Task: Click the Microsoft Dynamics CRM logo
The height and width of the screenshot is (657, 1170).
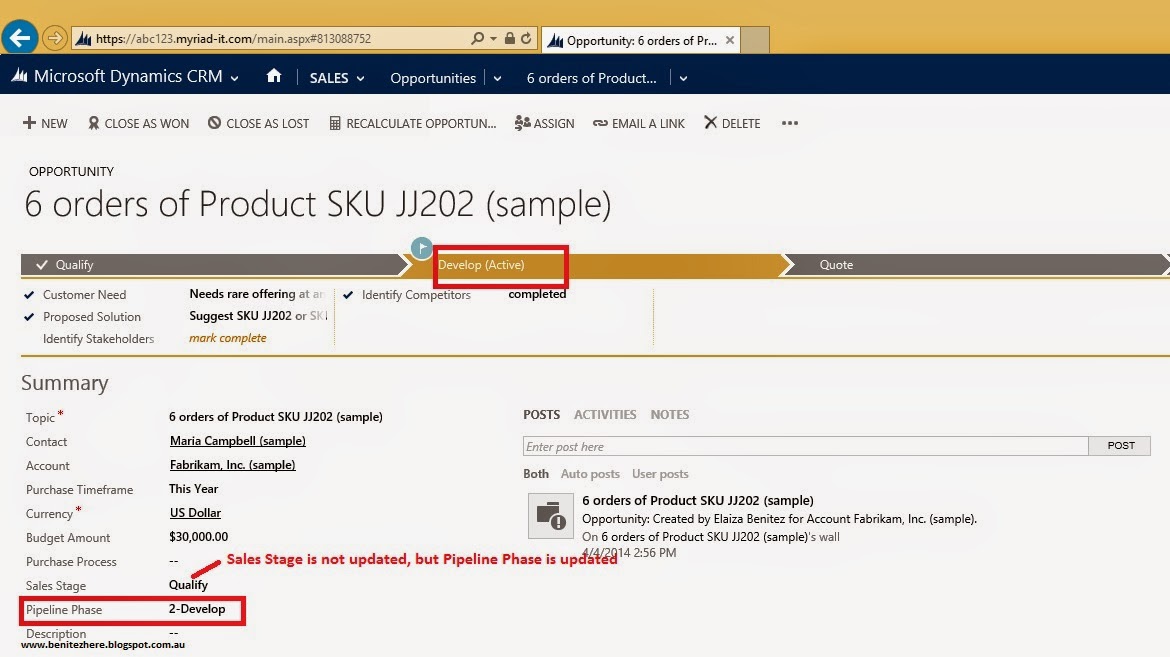Action: click(x=20, y=76)
